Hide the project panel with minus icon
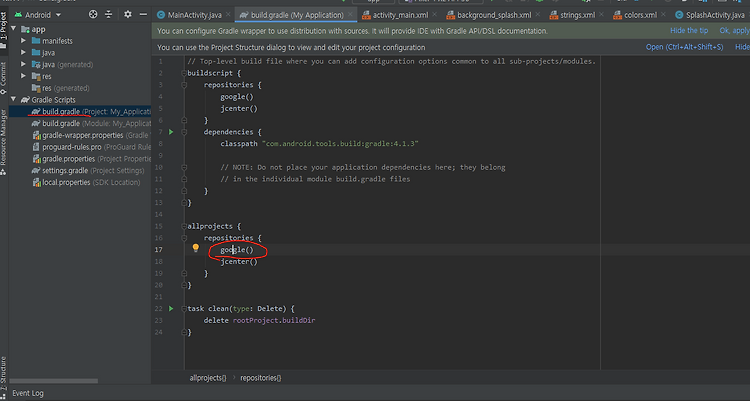Viewport: 750px width, 401px height. (x=143, y=14)
